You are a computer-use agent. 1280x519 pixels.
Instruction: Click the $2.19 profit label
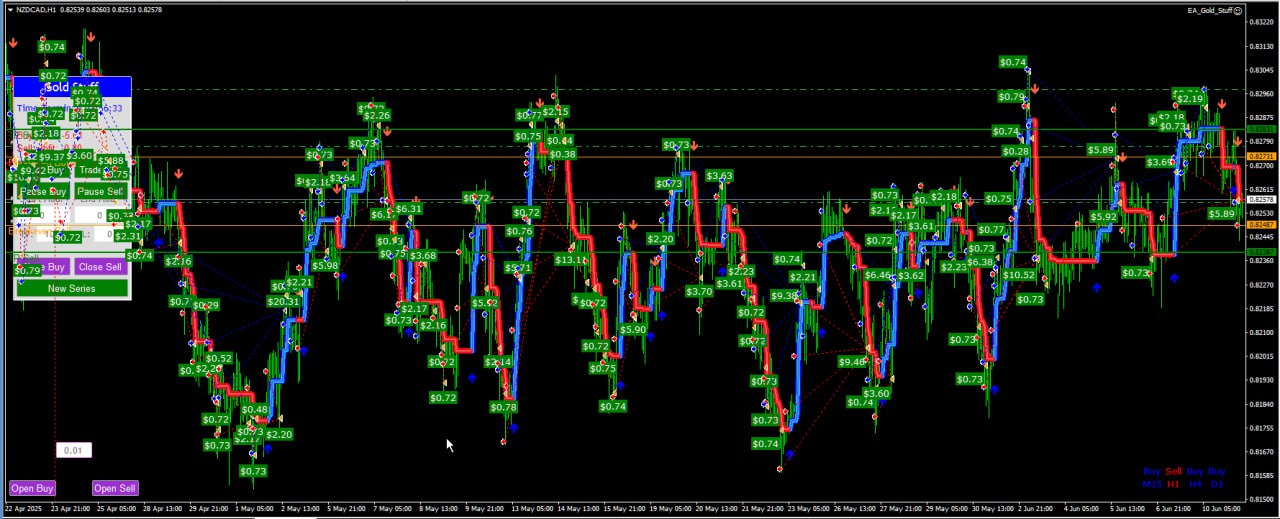tap(1190, 99)
